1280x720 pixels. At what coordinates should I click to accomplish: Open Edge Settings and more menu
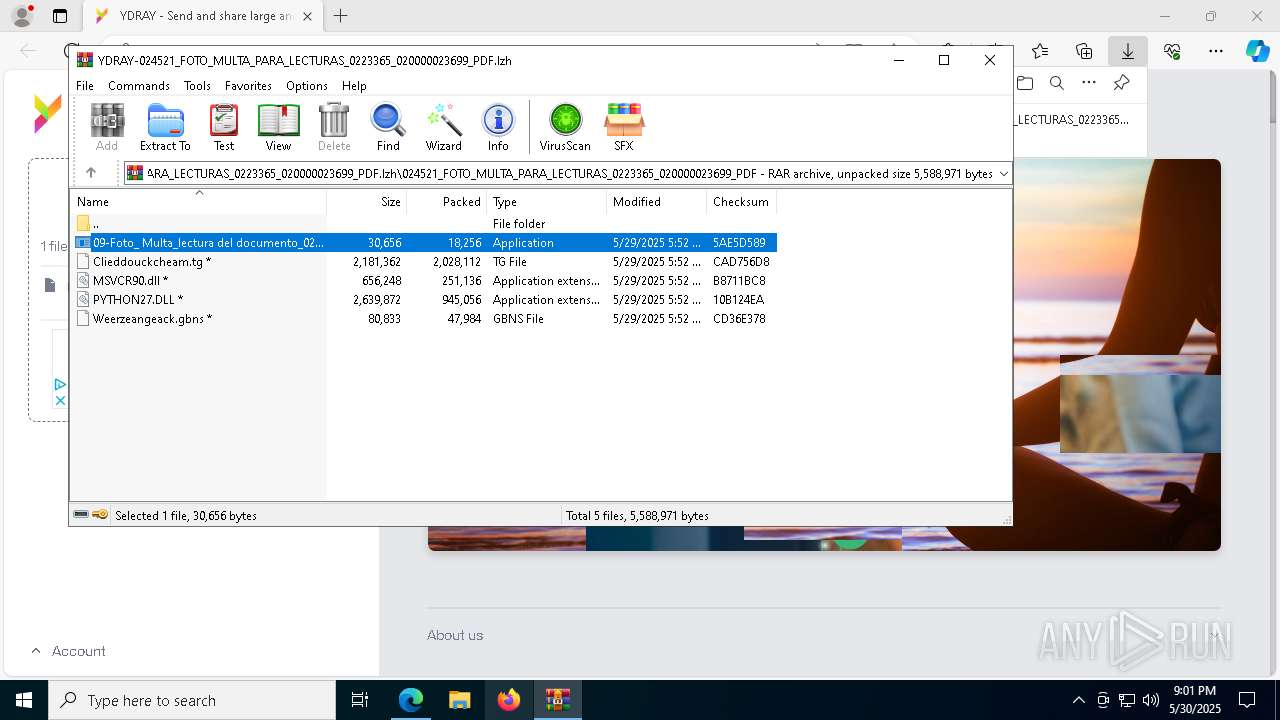pos(1216,51)
